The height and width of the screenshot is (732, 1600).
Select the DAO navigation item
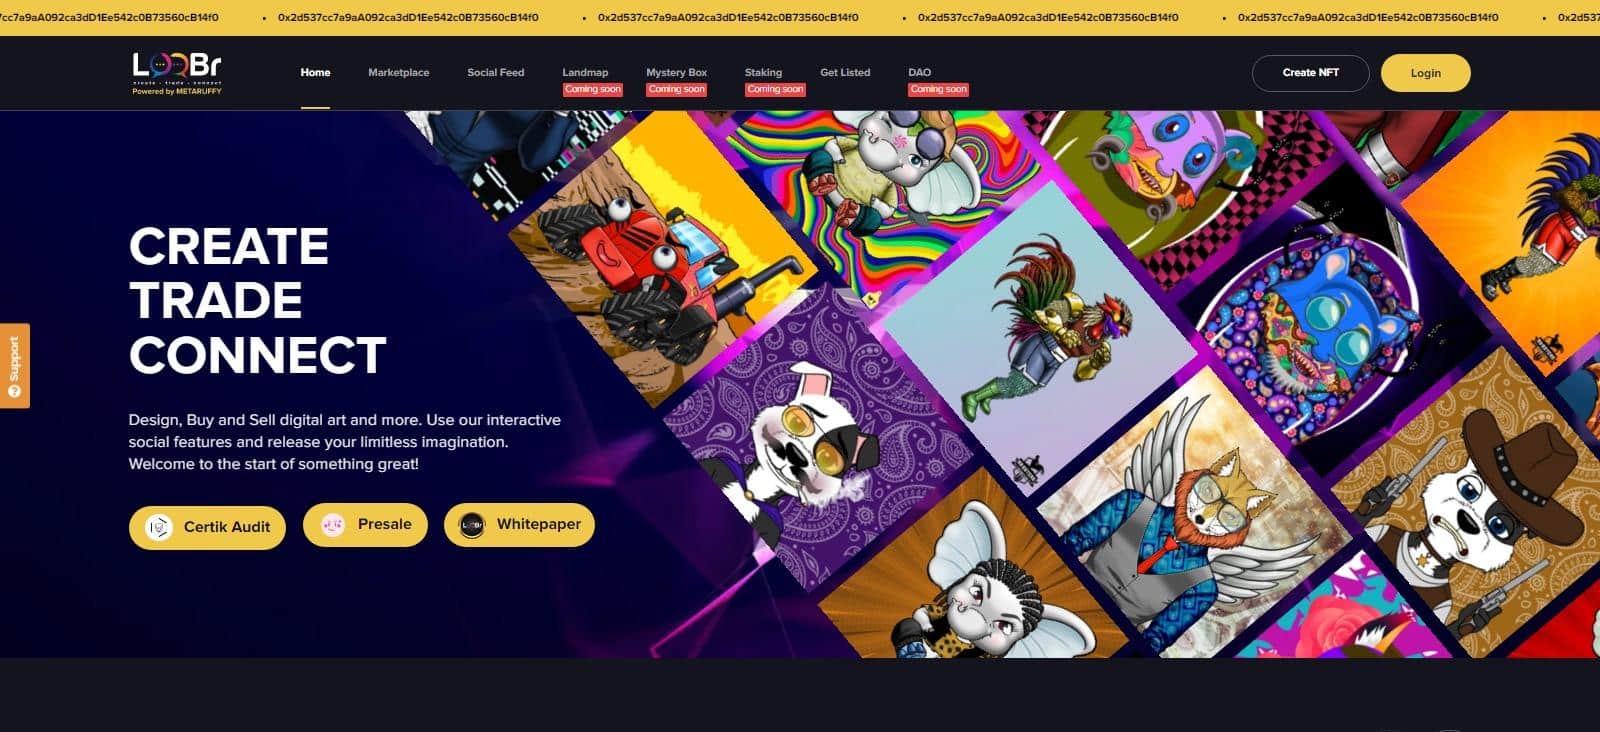coord(919,72)
